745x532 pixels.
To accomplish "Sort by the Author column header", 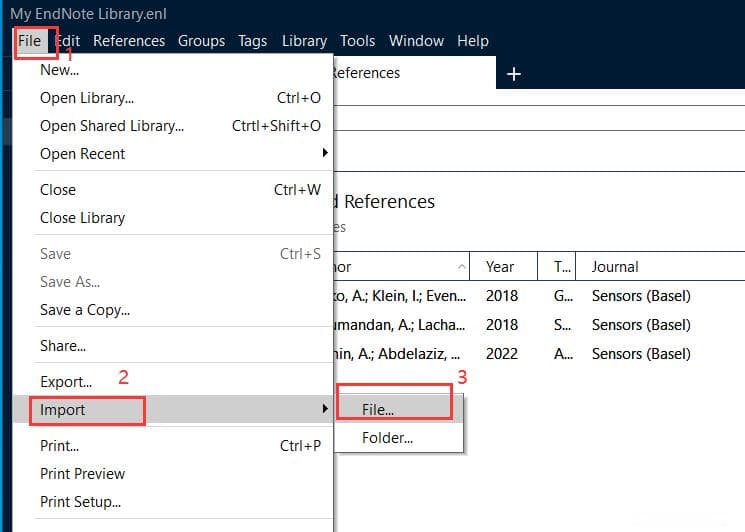I will coord(401,267).
